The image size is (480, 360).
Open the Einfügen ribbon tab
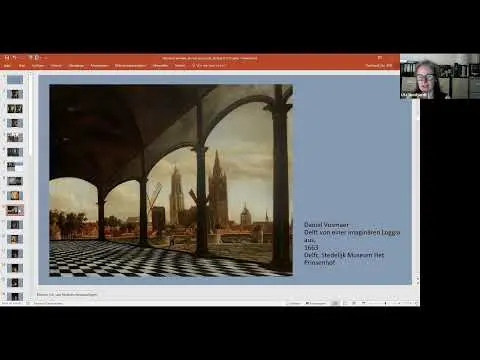click(x=38, y=66)
